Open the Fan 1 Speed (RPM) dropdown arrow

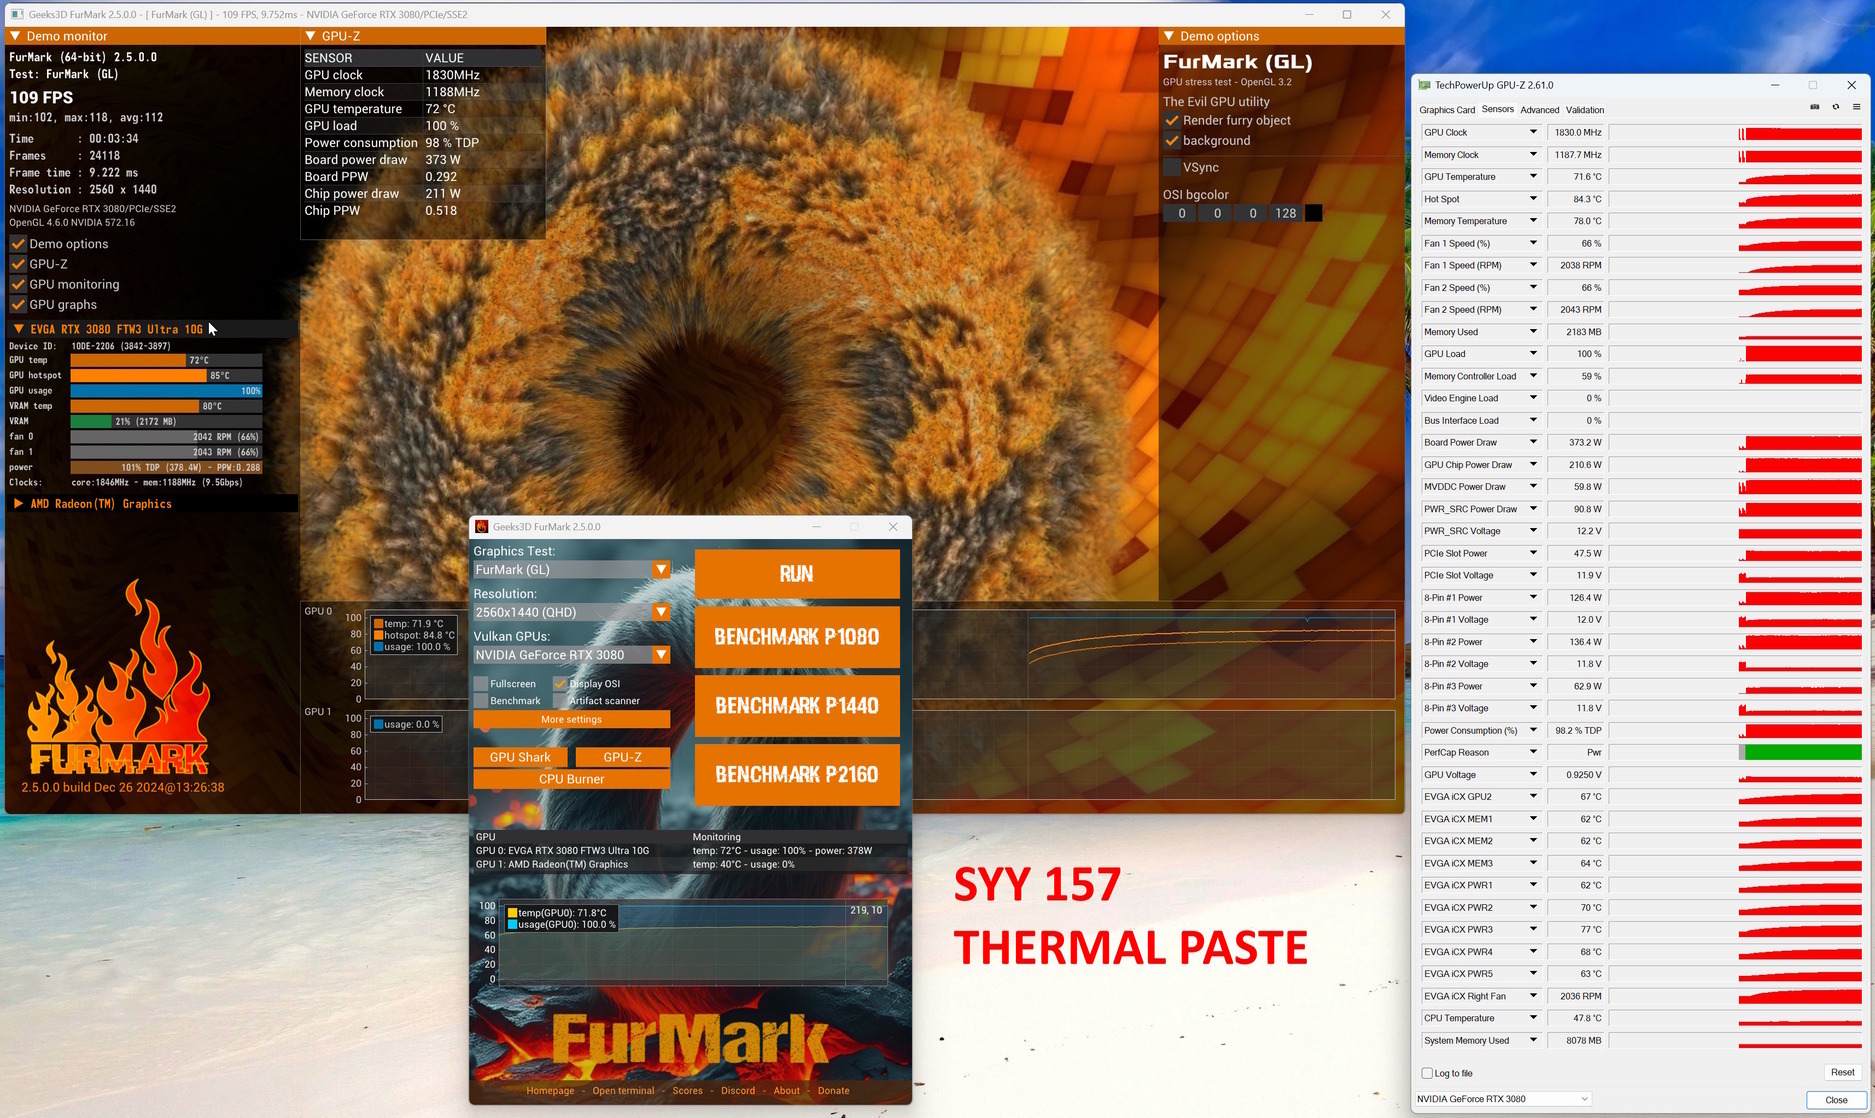point(1533,265)
